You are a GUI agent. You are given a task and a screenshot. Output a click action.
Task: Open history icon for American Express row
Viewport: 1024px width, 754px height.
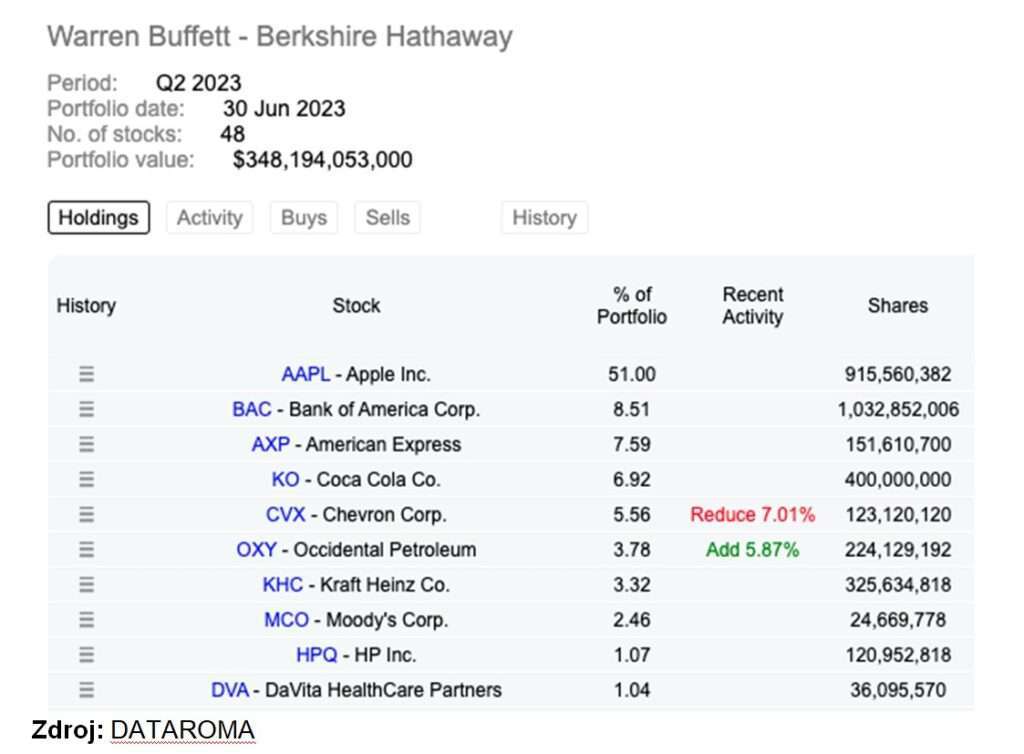[86, 445]
